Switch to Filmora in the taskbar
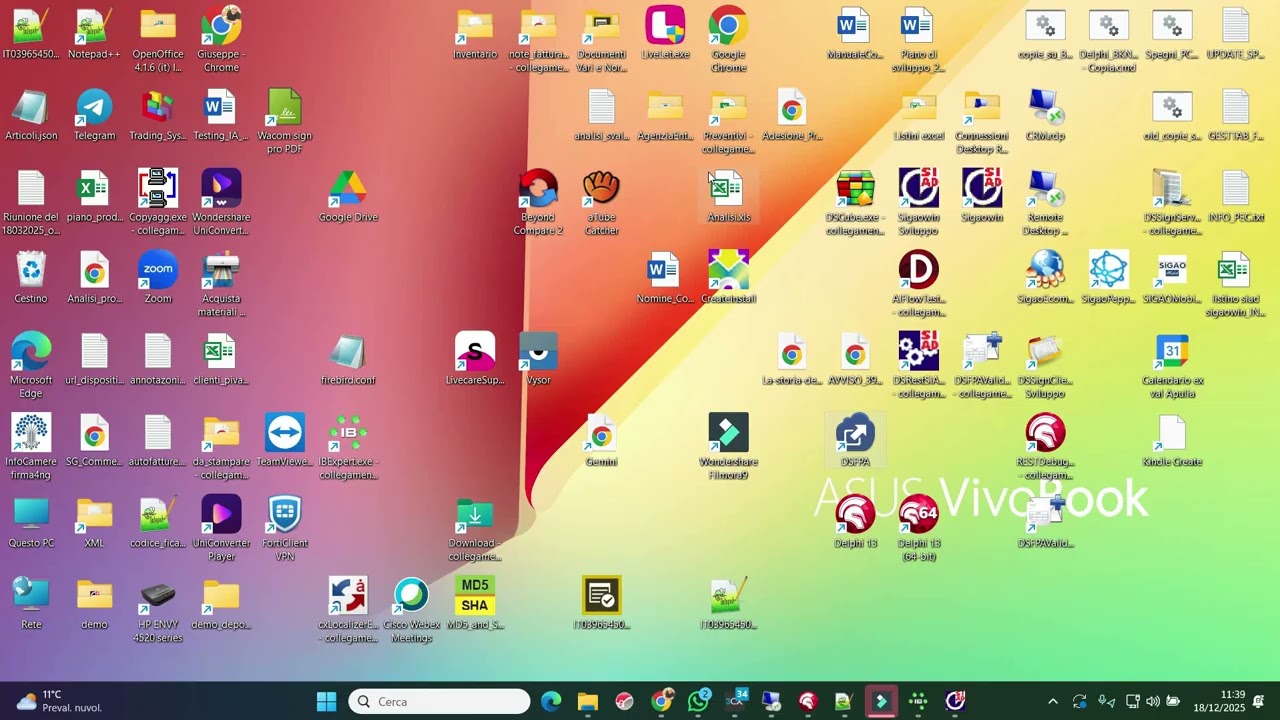 point(880,701)
